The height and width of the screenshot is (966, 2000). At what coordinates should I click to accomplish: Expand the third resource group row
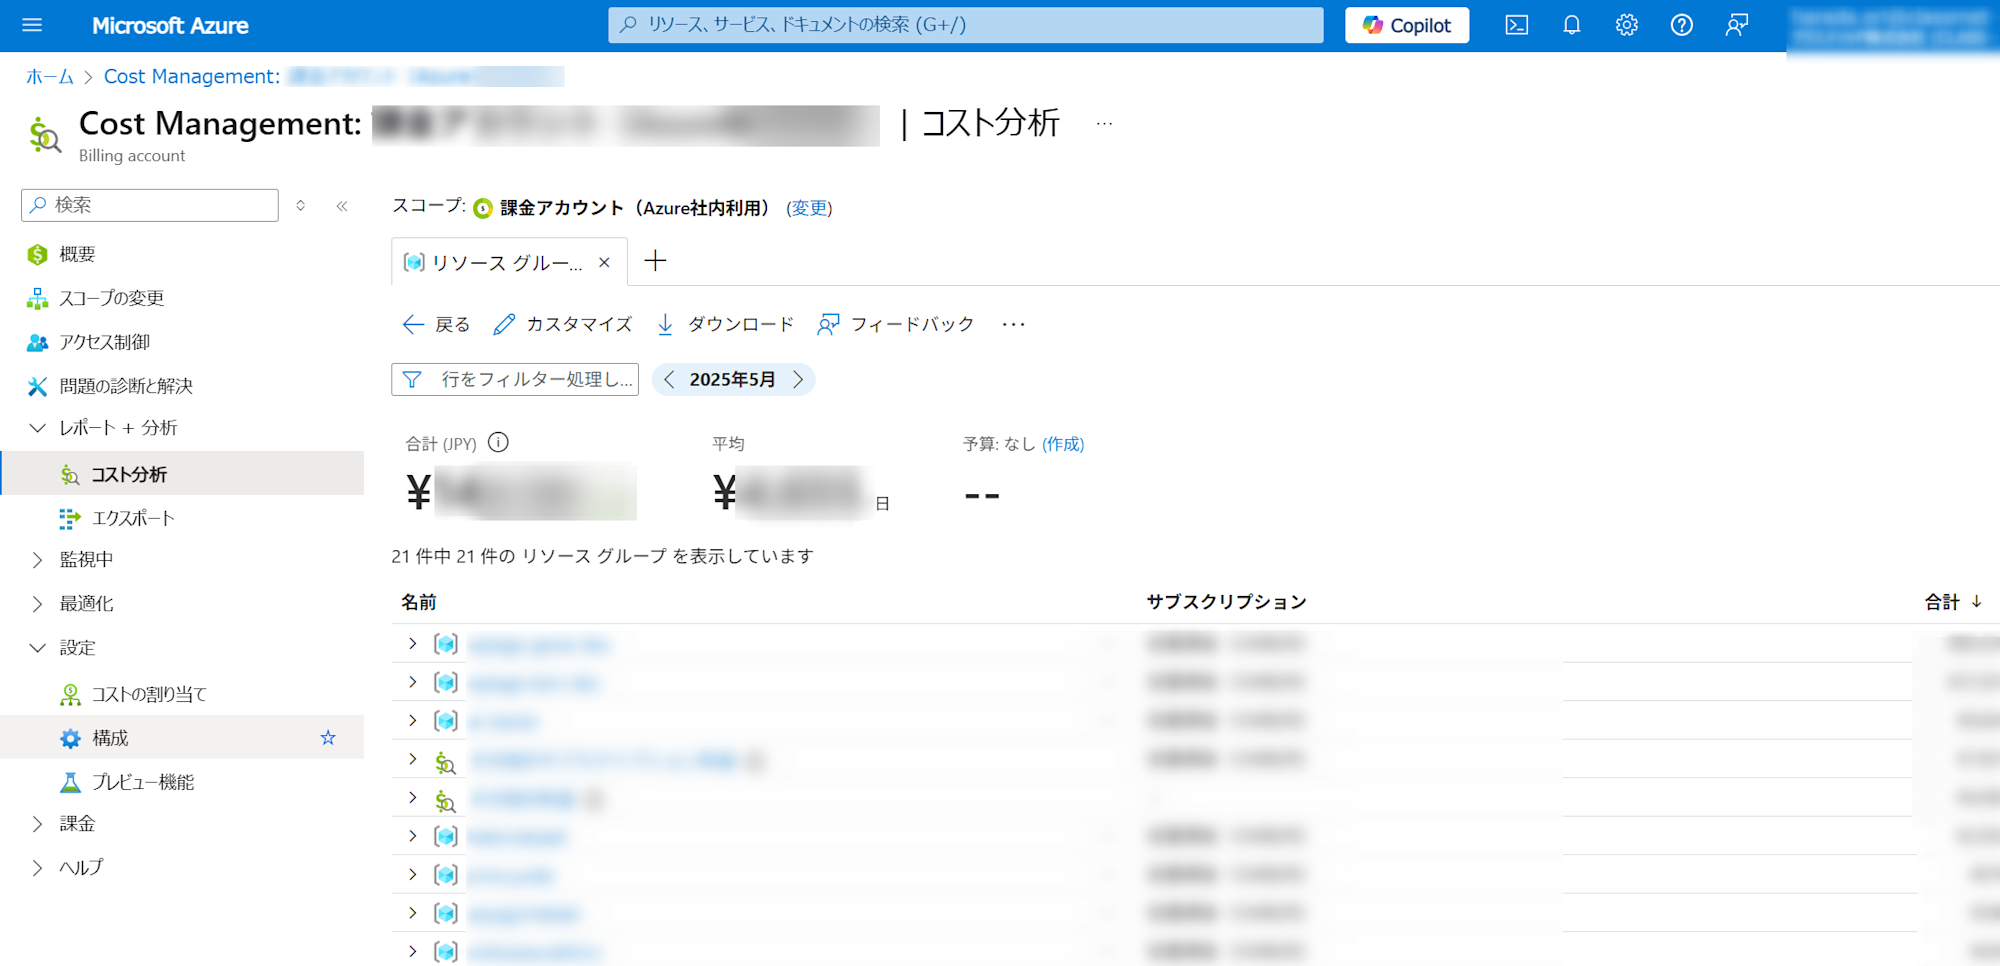click(x=412, y=720)
